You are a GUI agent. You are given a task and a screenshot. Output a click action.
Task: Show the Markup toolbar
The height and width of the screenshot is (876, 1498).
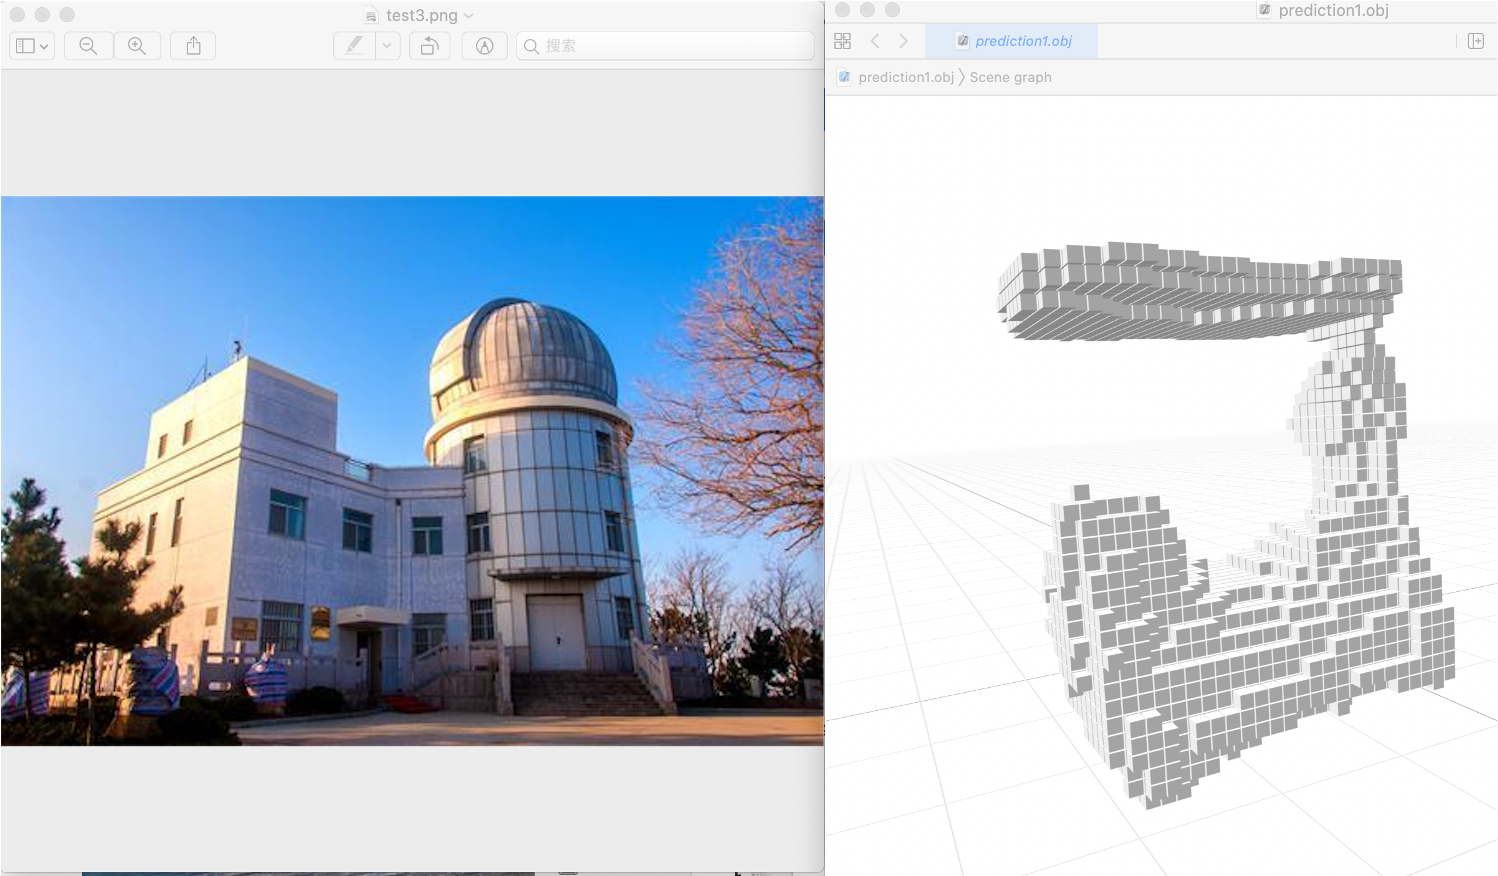coord(484,46)
